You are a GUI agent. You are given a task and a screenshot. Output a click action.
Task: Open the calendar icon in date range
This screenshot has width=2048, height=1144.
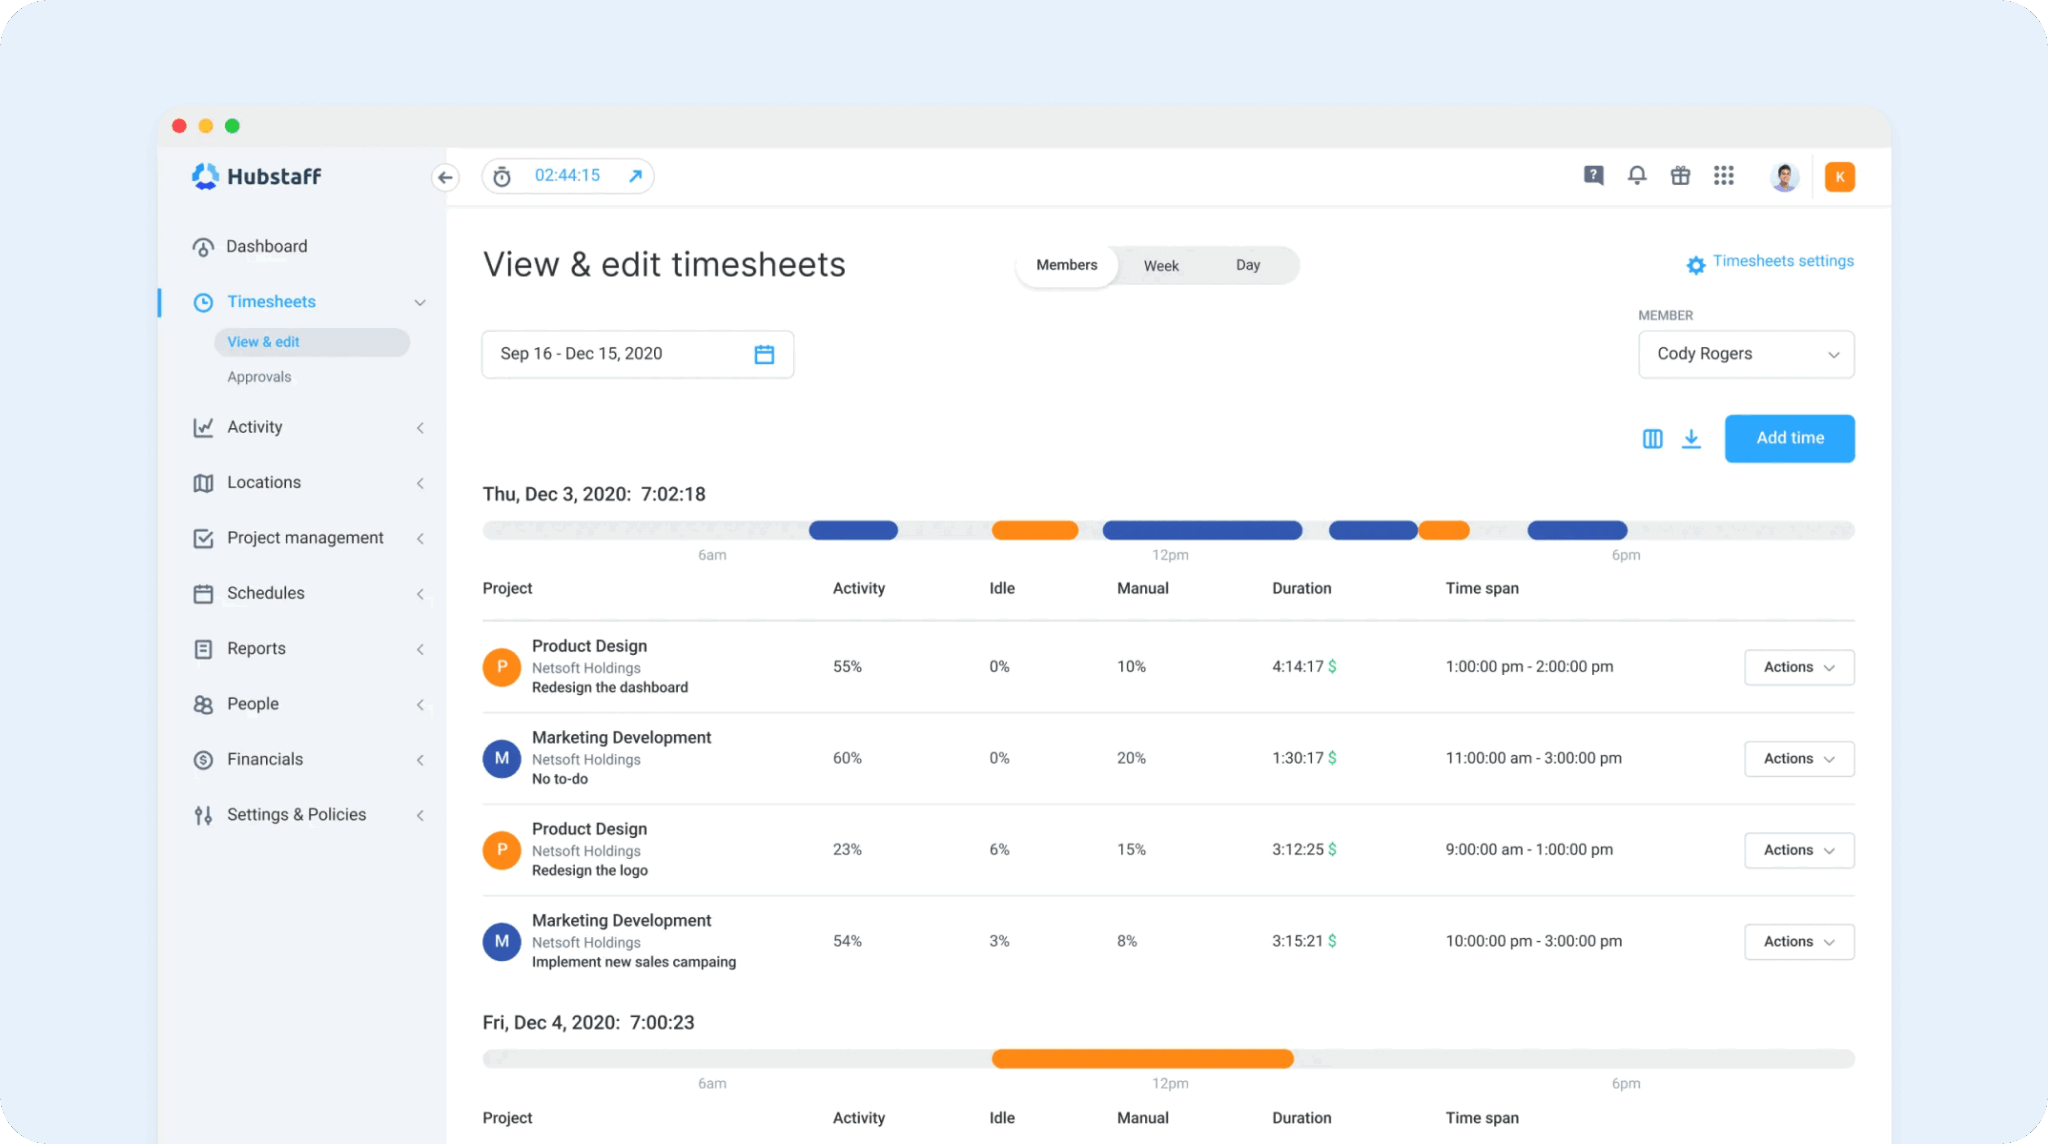[x=764, y=354]
